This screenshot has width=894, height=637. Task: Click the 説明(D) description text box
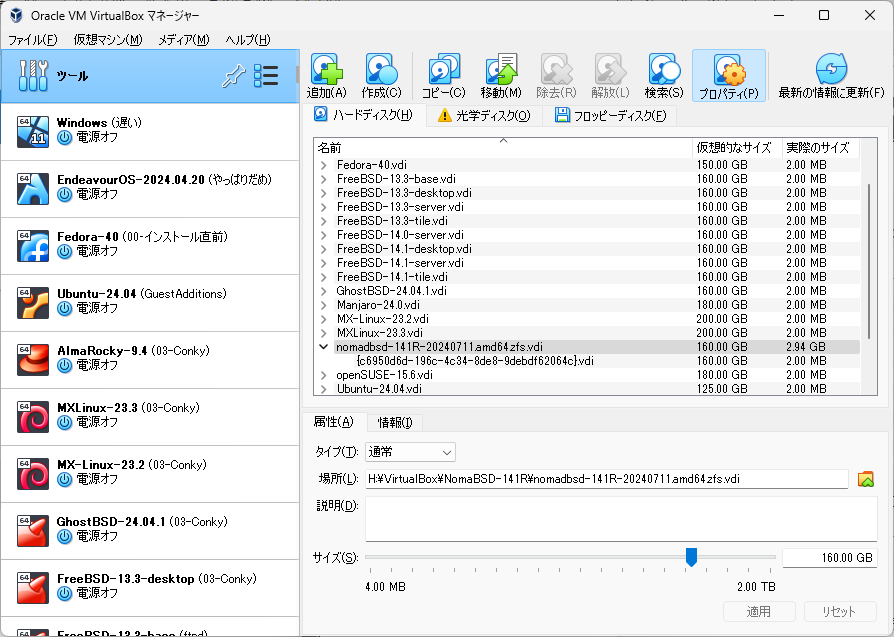coord(621,519)
